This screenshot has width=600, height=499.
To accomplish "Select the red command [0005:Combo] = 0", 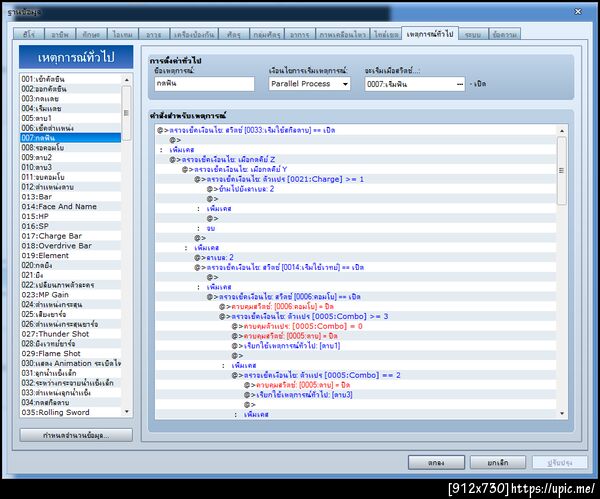I will [x=356, y=326].
